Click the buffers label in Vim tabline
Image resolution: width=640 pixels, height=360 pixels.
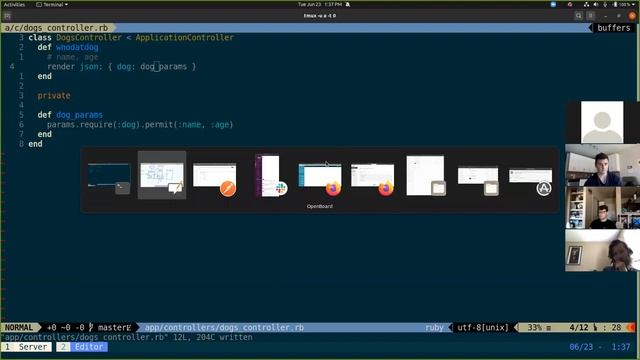tap(613, 28)
